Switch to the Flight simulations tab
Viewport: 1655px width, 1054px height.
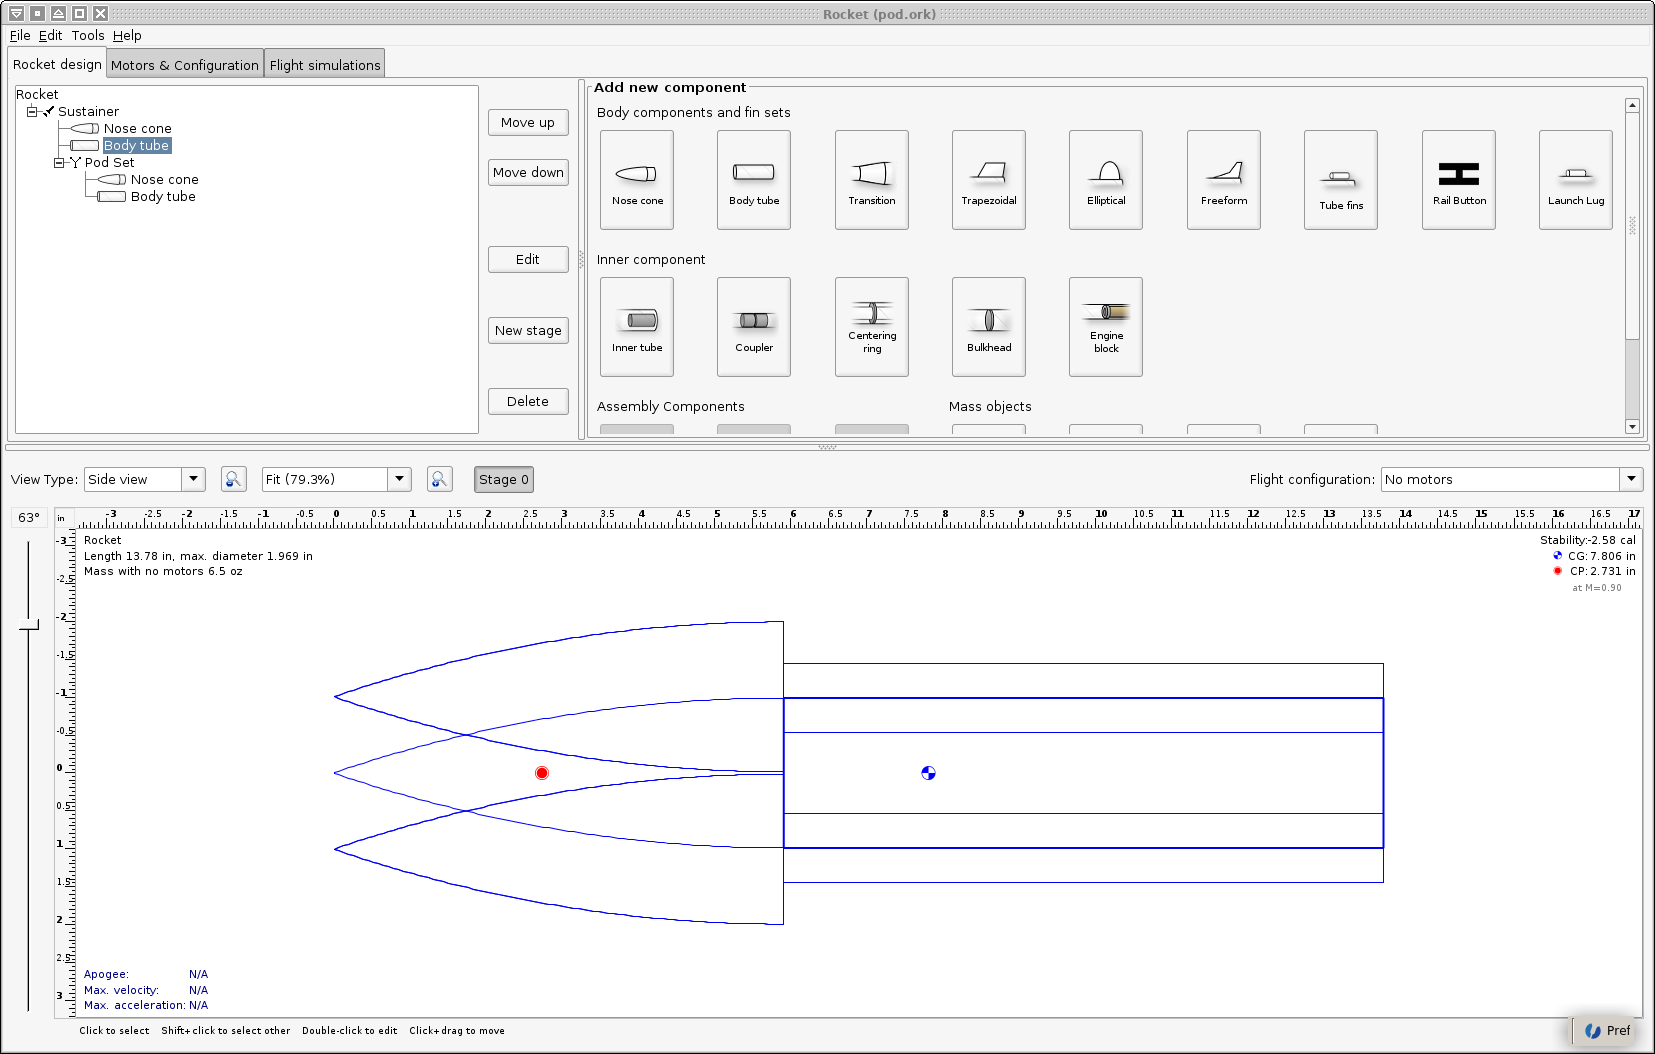pos(324,63)
